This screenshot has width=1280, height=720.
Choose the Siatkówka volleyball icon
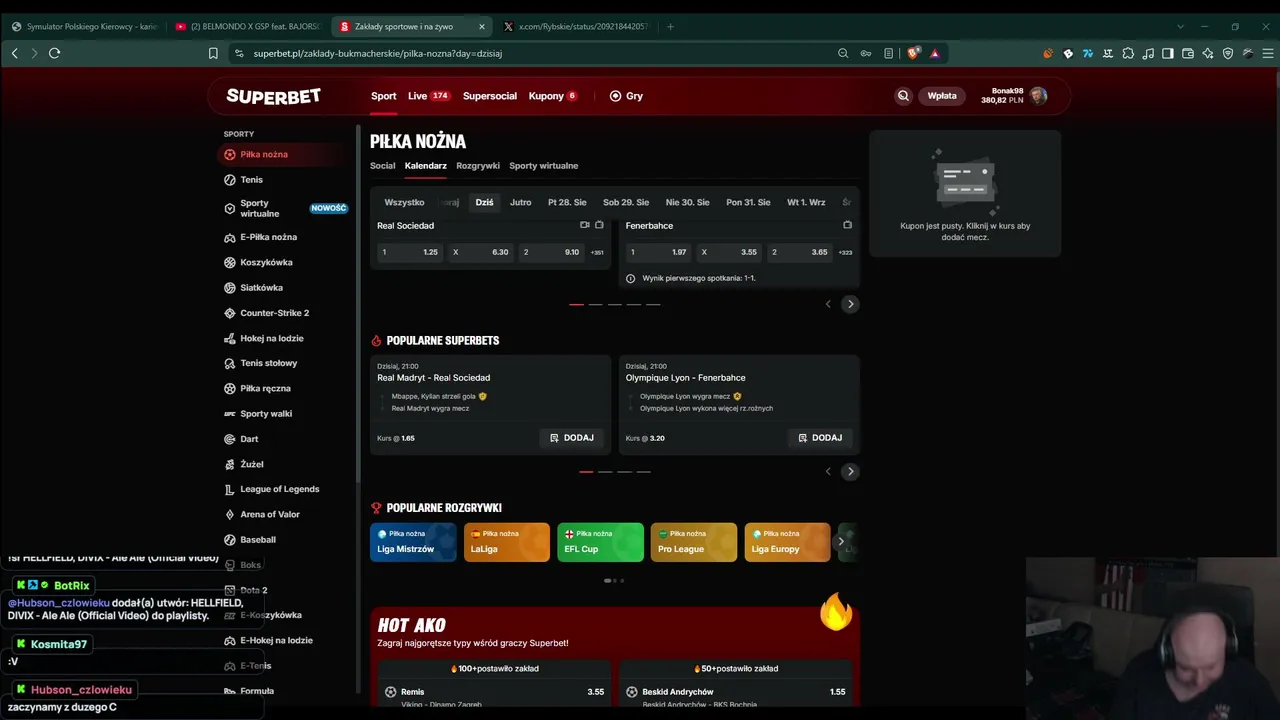tap(230, 288)
